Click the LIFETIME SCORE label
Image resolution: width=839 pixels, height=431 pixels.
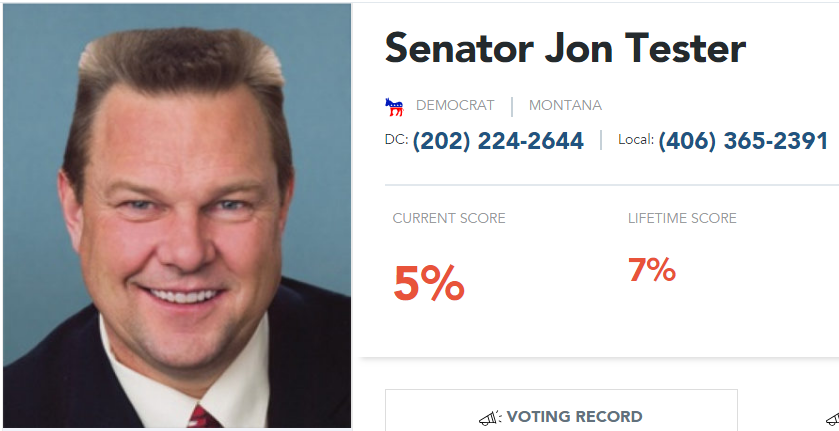(x=682, y=218)
